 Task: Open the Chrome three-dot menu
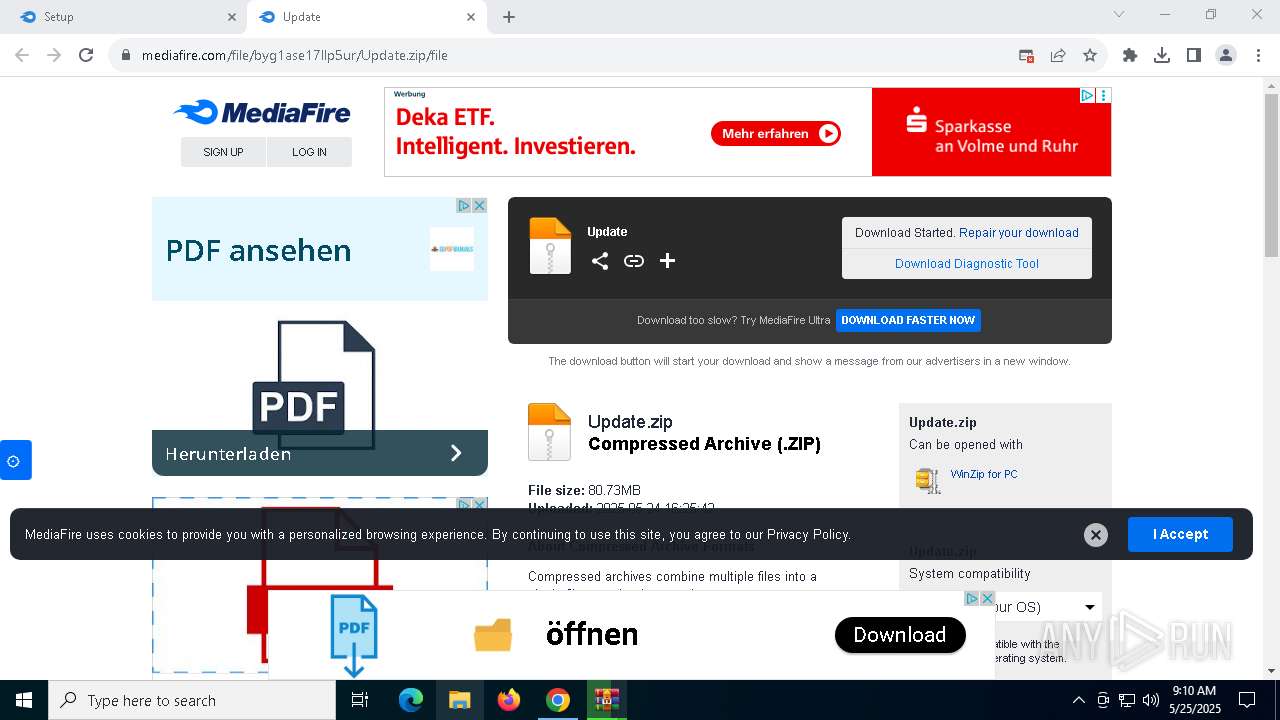1257,56
